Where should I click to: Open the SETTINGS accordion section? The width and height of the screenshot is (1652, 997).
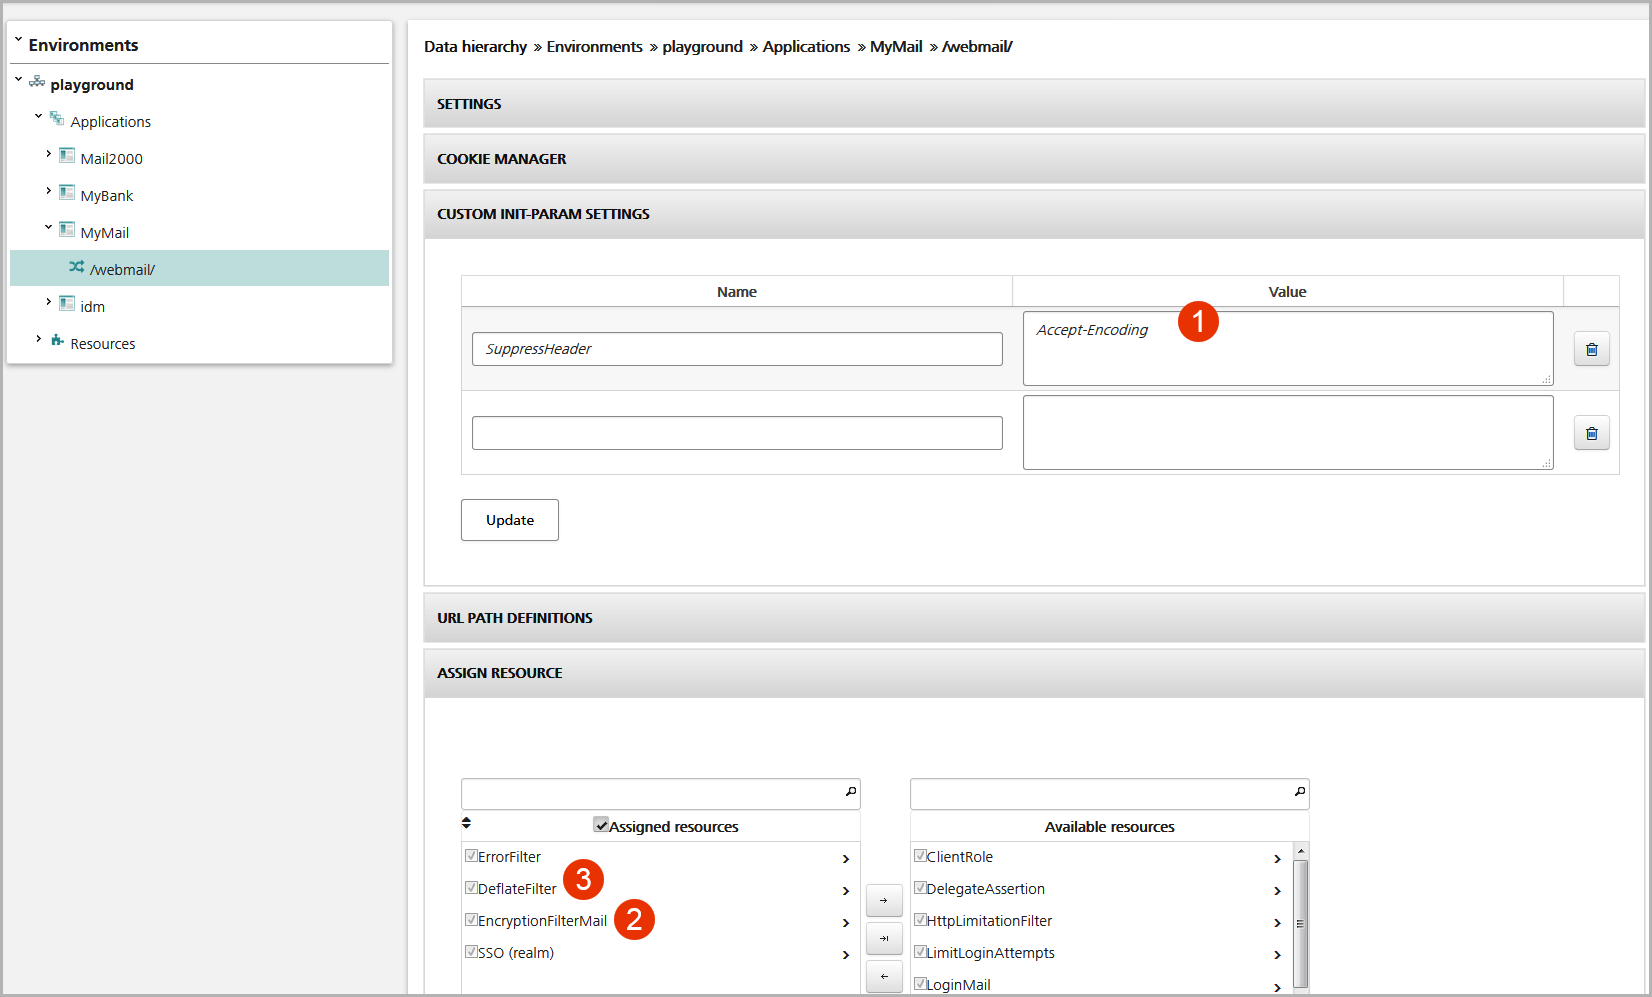coord(1034,104)
